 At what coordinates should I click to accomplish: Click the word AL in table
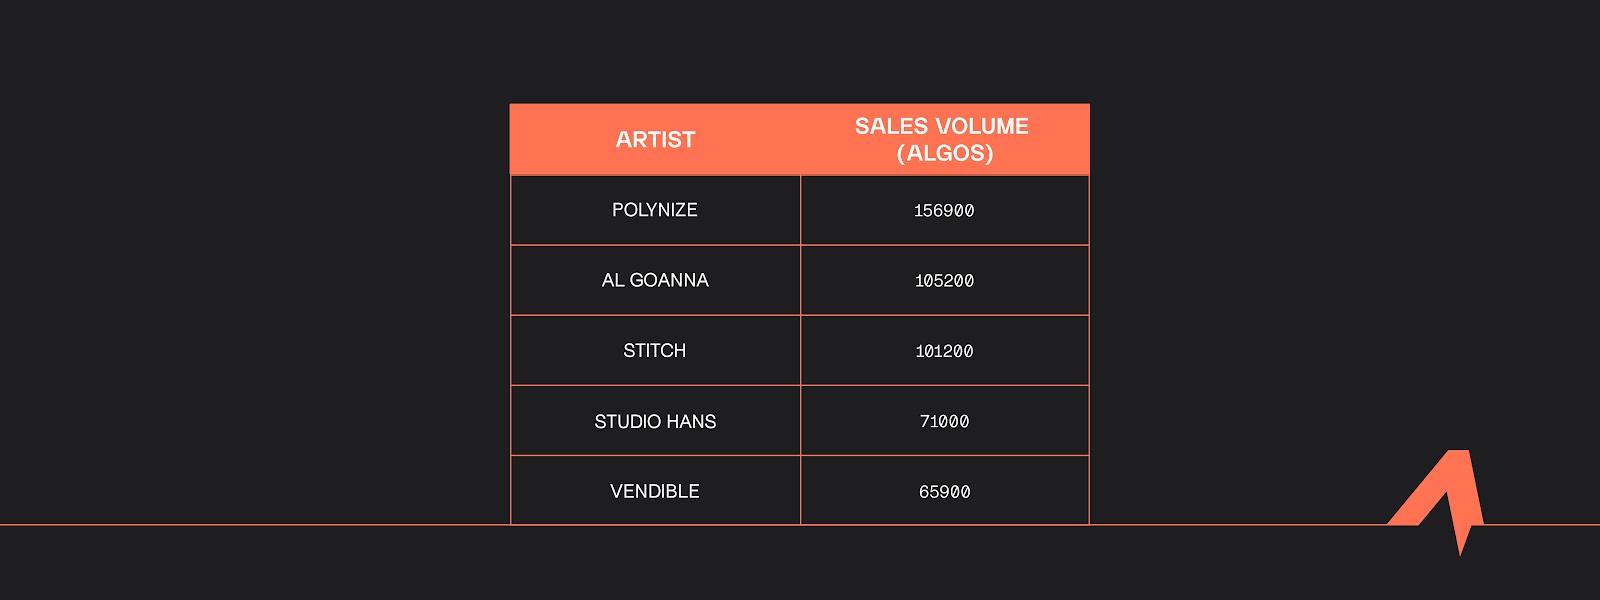612,281
